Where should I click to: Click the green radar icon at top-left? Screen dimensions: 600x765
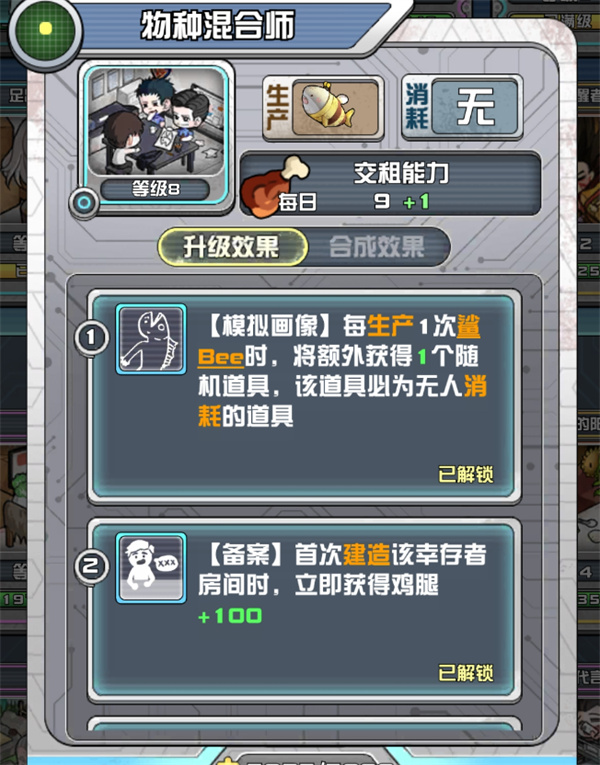tap(45, 30)
